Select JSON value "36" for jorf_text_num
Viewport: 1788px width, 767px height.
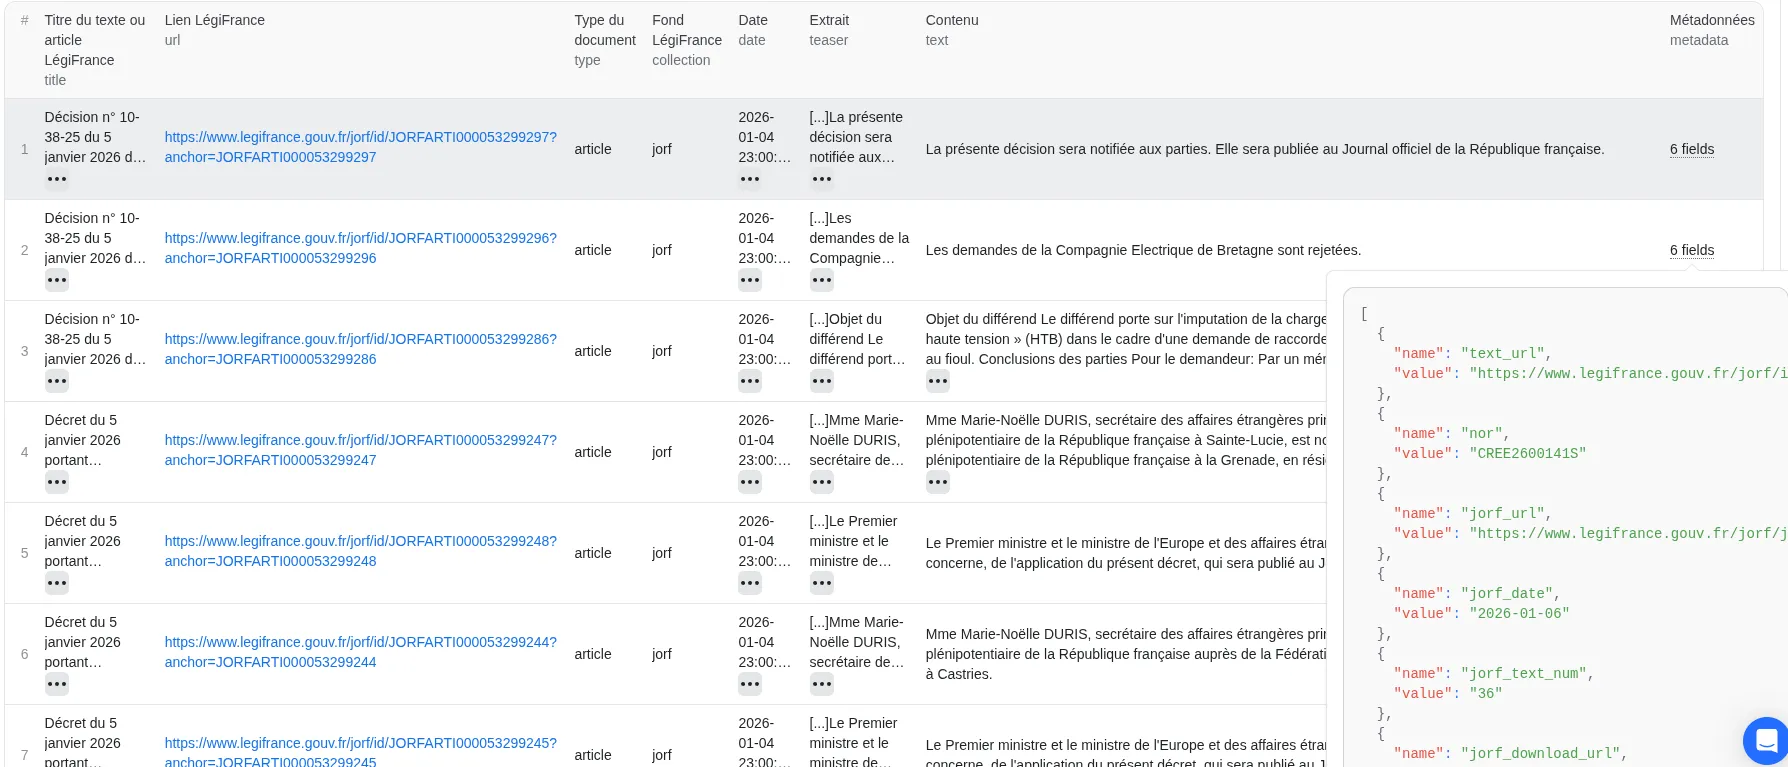(x=1485, y=693)
